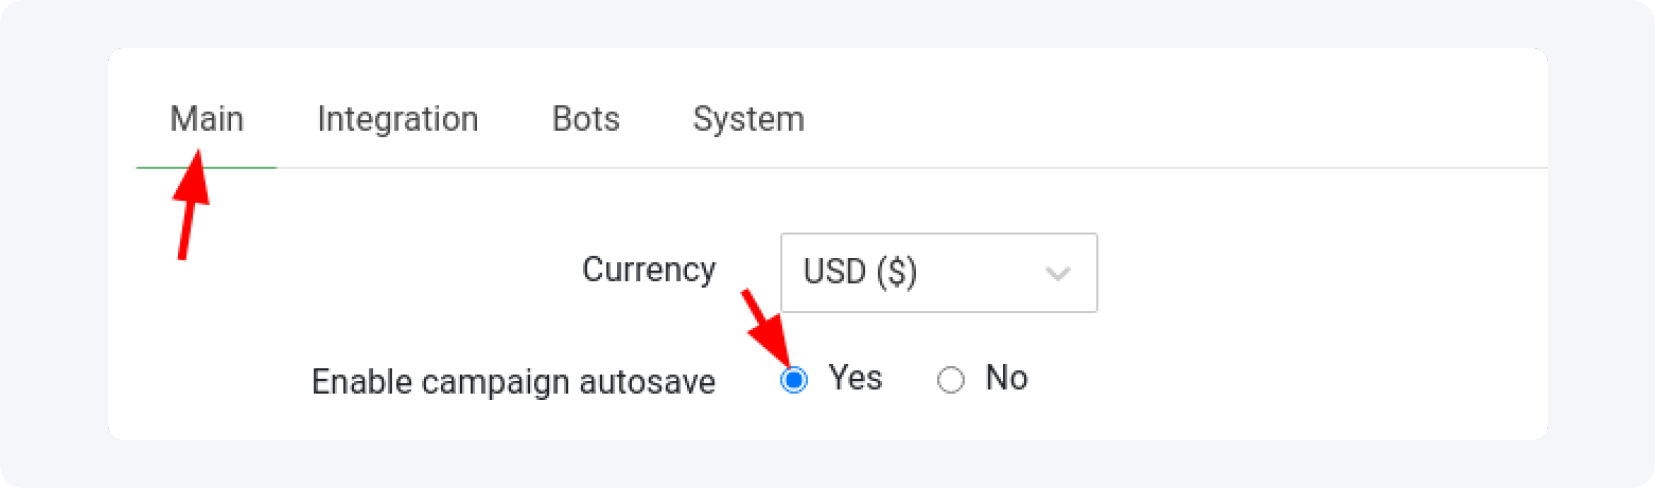Click the divider line under the tabs
Screen dimensions: 1655x488
point(900,168)
